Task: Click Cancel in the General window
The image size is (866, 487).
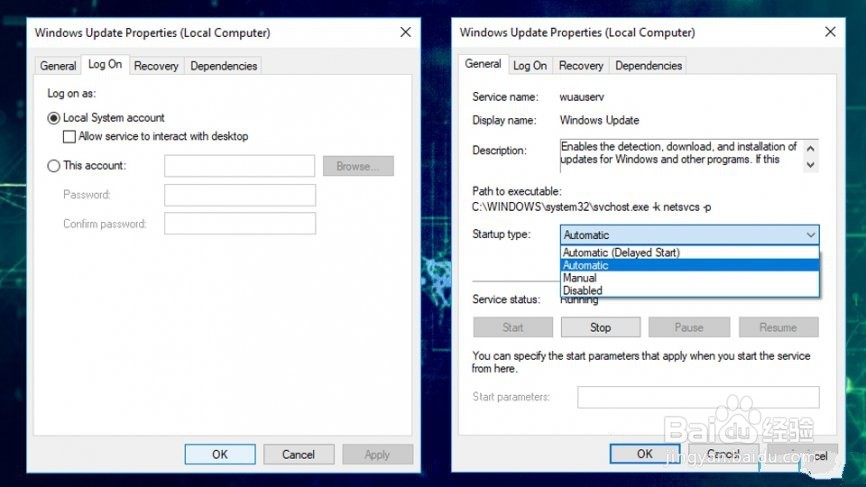Action: click(x=723, y=454)
